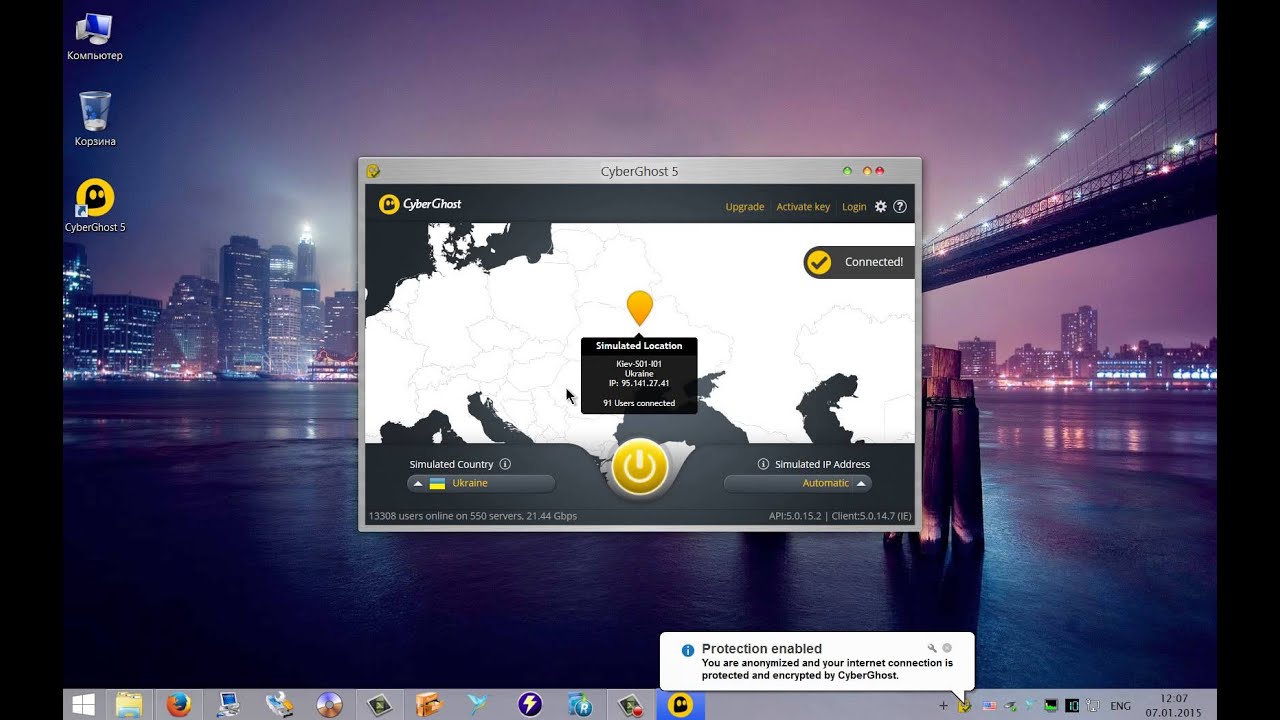The image size is (1280, 720).
Task: Dismiss the Protection enabled notification
Action: (x=947, y=648)
